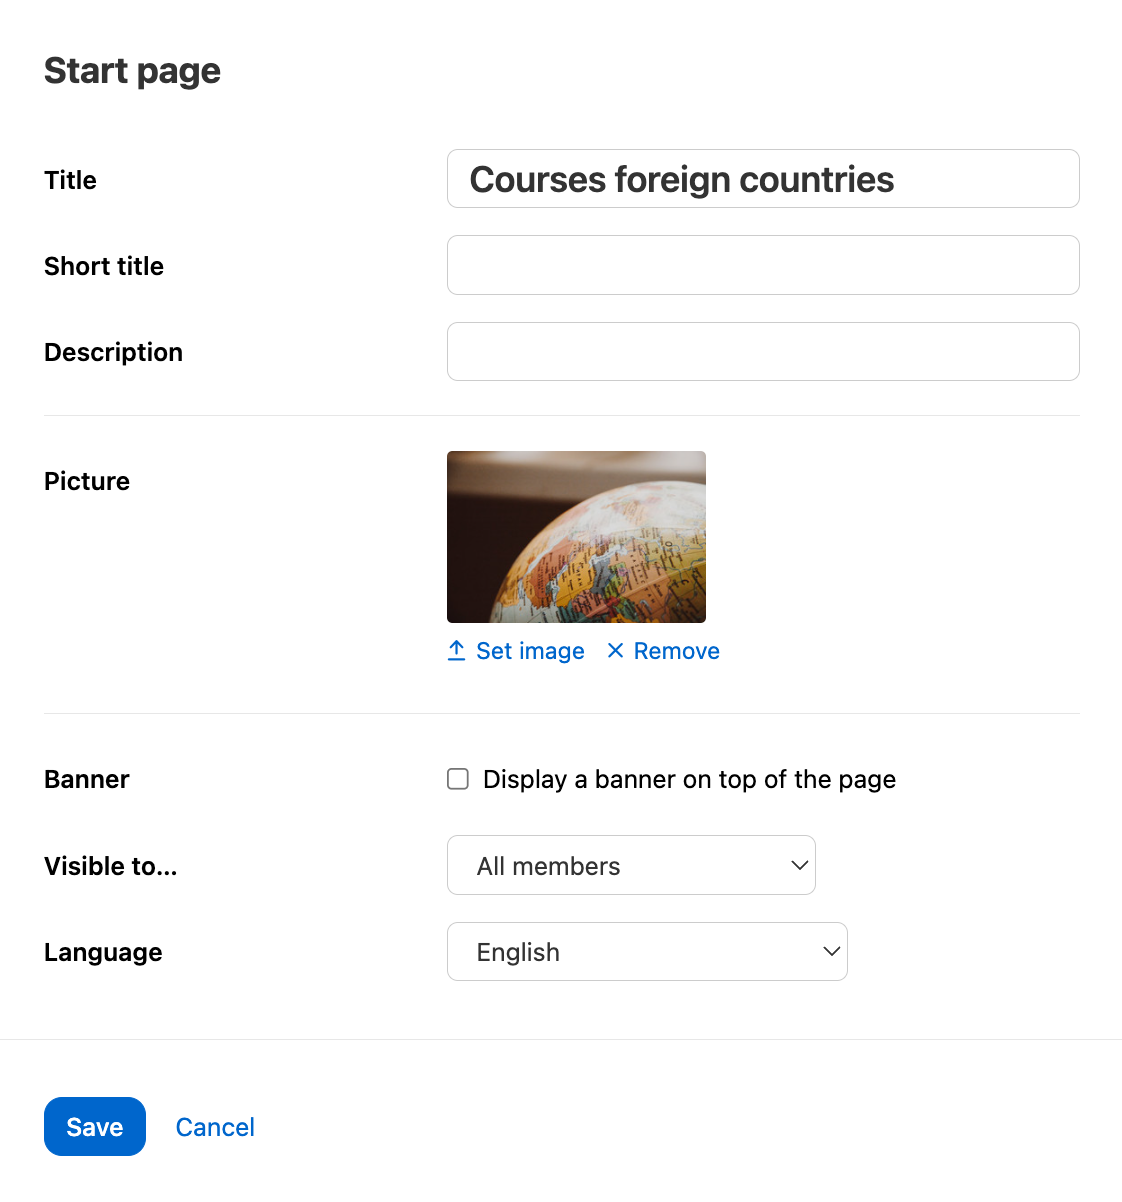1122x1202 pixels.
Task: Click the 'Set image' link text
Action: [530, 651]
